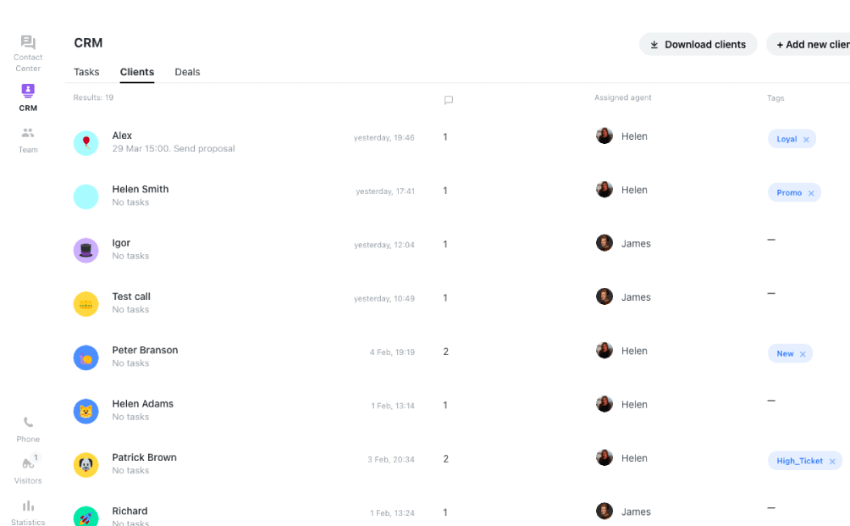The image size is (850, 526).
Task: Switch to the Tasks tab
Action: [x=86, y=72]
